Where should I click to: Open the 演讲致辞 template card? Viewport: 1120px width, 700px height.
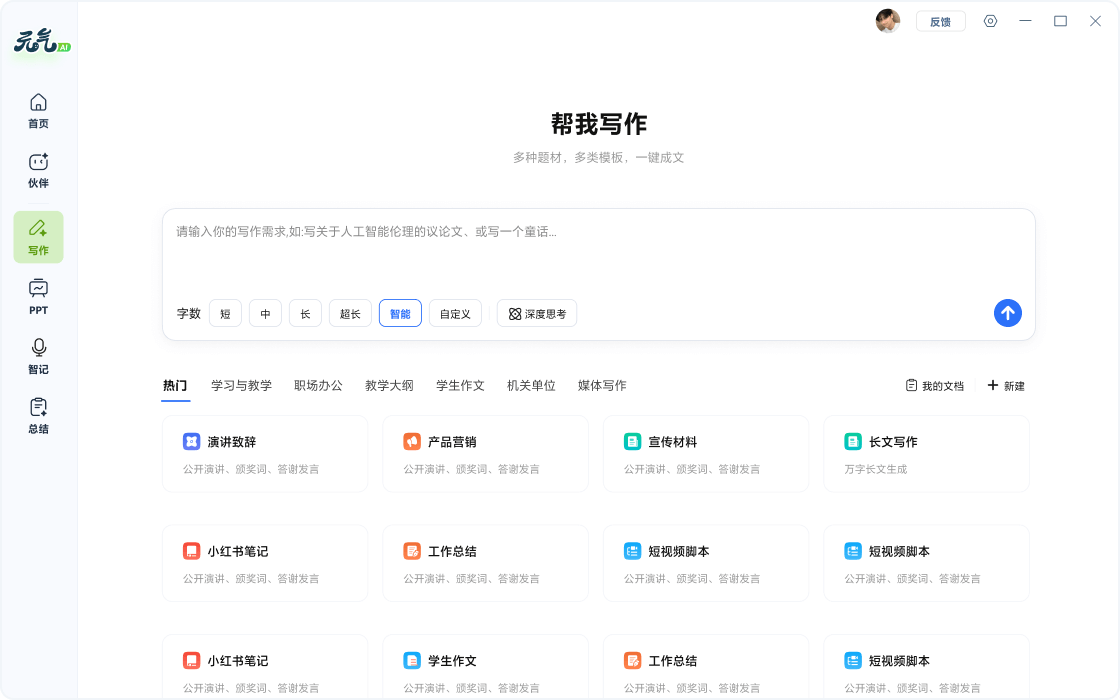click(x=264, y=453)
